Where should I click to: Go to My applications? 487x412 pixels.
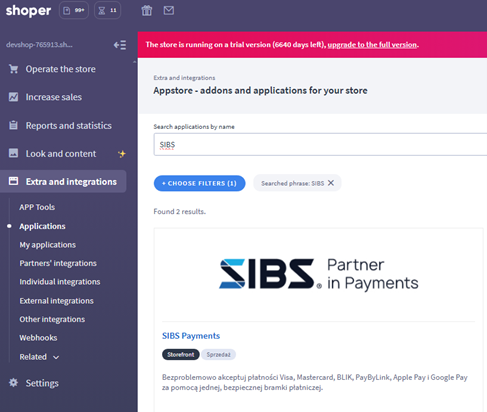(x=48, y=245)
